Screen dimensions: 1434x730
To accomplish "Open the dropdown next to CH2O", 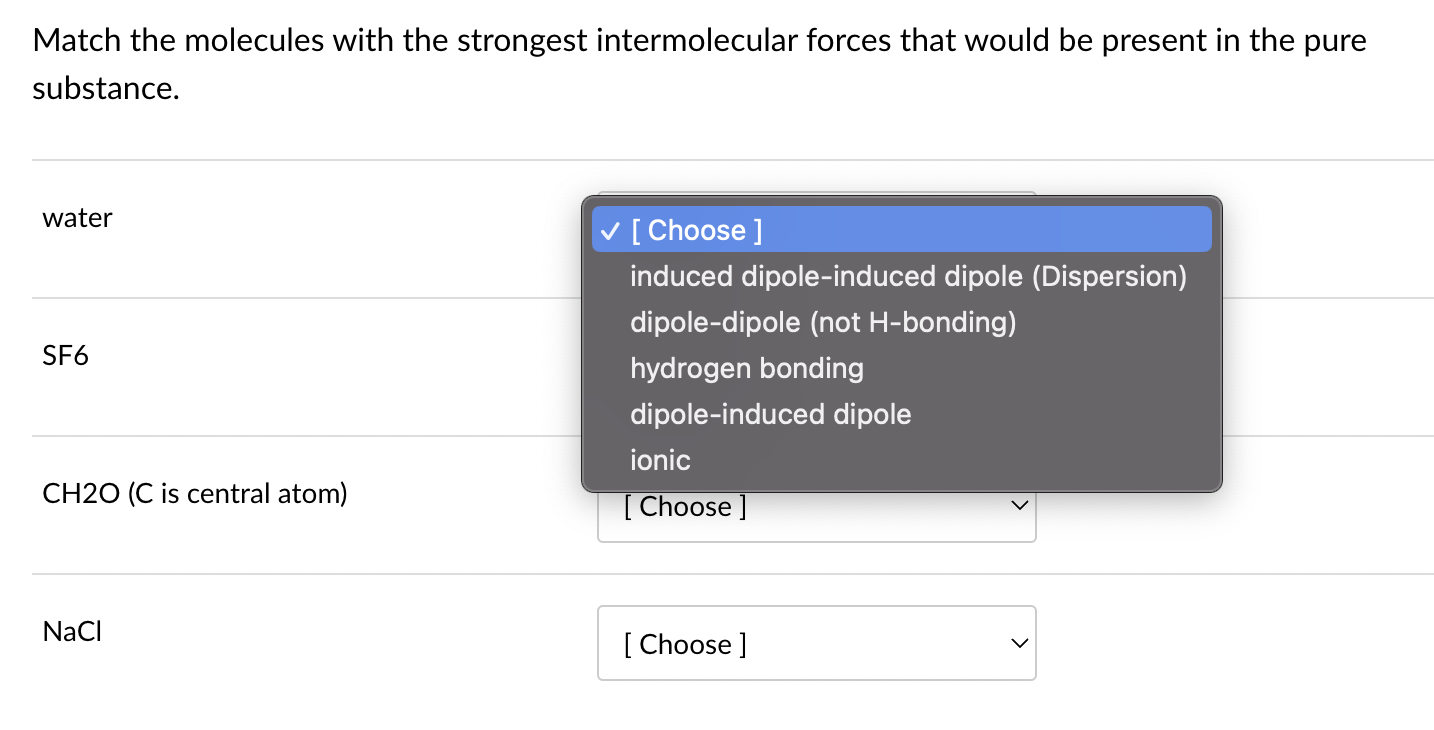I will [817, 506].
